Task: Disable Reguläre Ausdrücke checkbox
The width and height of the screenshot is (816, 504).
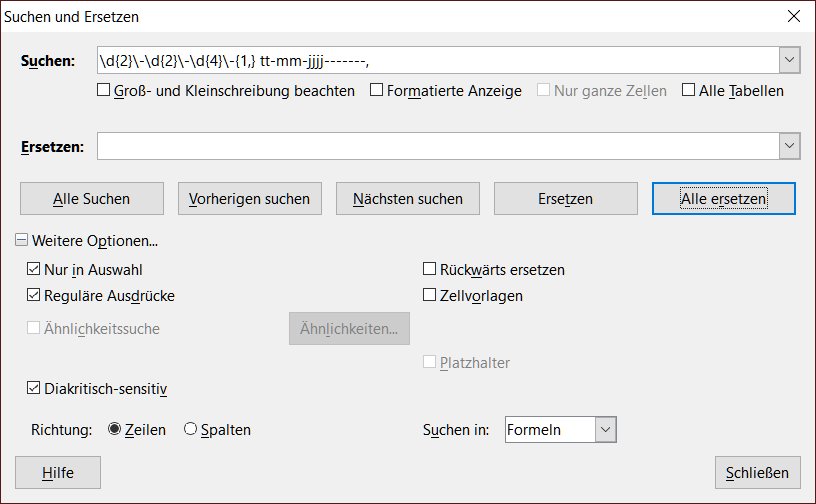Action: (x=33, y=295)
